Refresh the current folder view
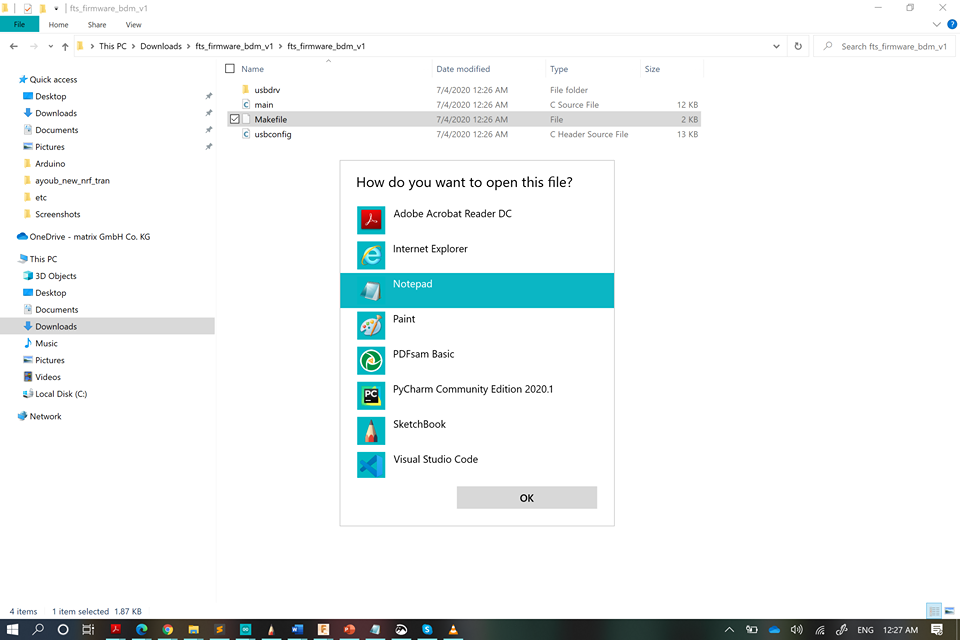The width and height of the screenshot is (960, 640). (x=798, y=46)
